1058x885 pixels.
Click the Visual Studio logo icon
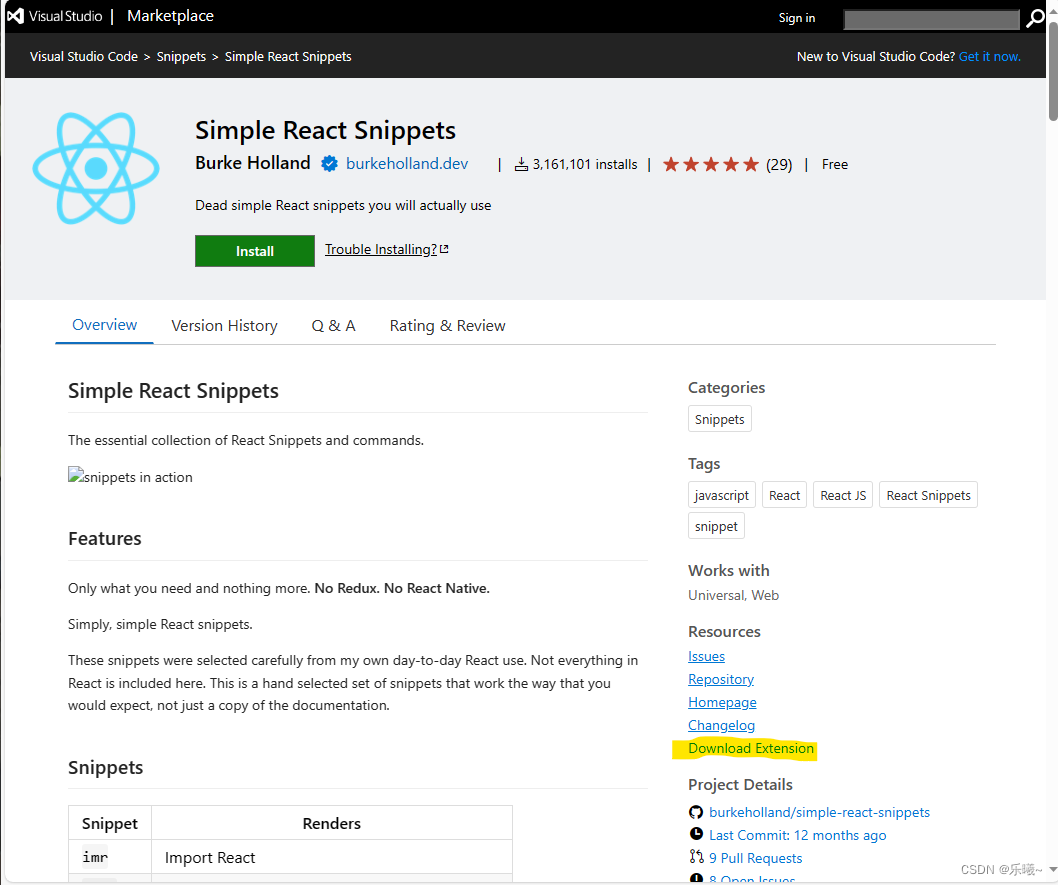click(x=15, y=16)
